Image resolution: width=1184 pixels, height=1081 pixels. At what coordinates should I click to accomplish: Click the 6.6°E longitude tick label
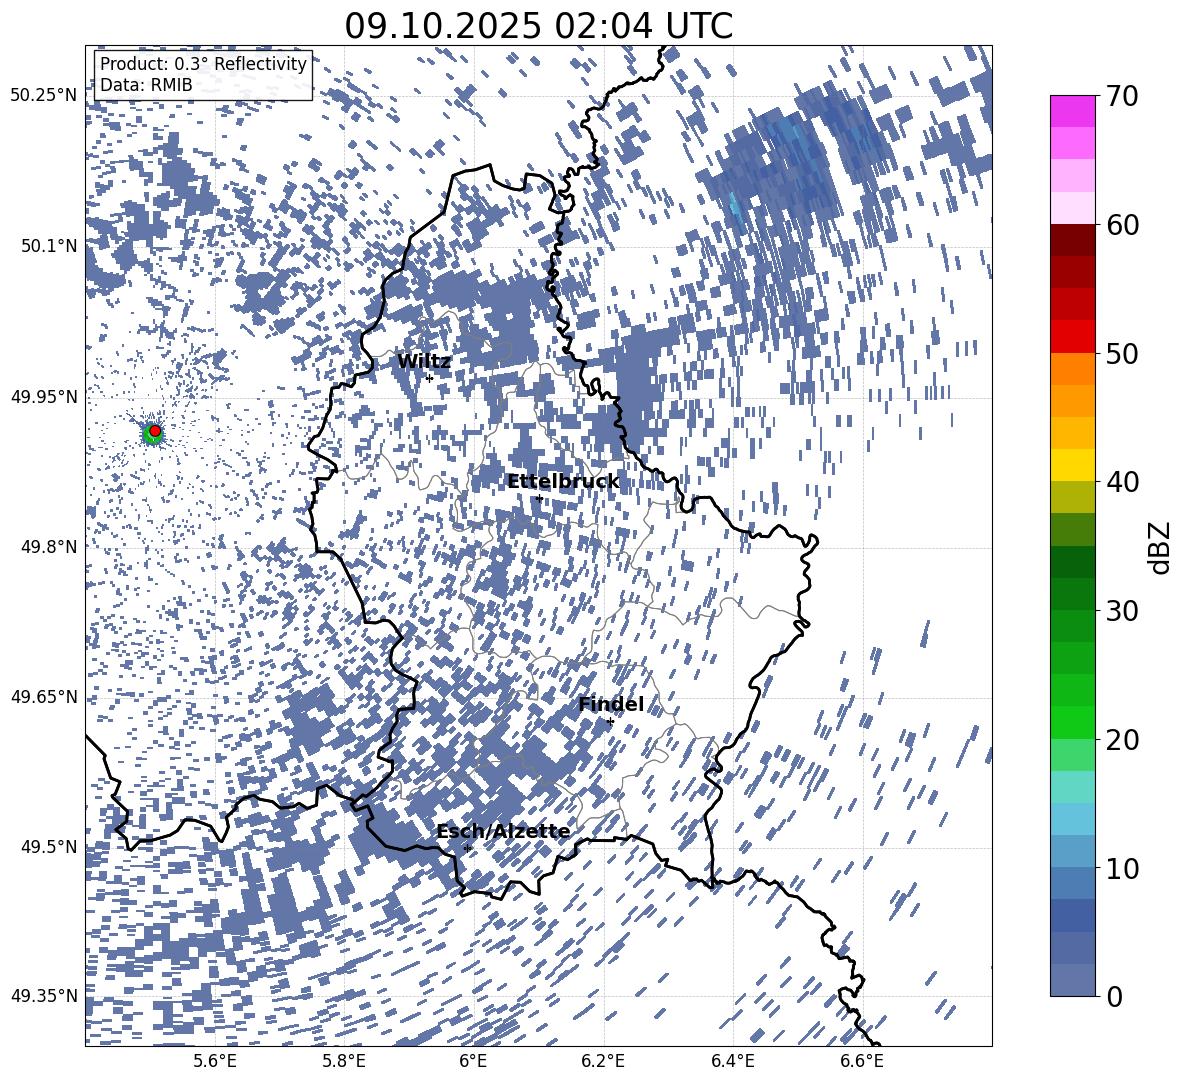[862, 1061]
